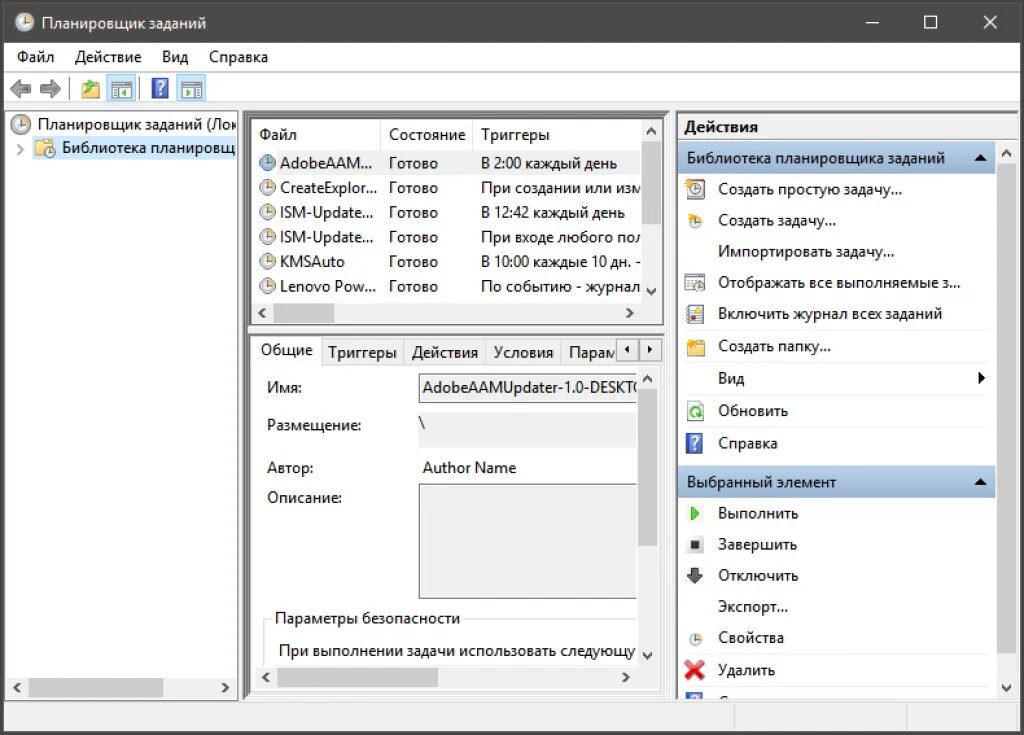Sort by the Файл column header

pyautogui.click(x=316, y=135)
